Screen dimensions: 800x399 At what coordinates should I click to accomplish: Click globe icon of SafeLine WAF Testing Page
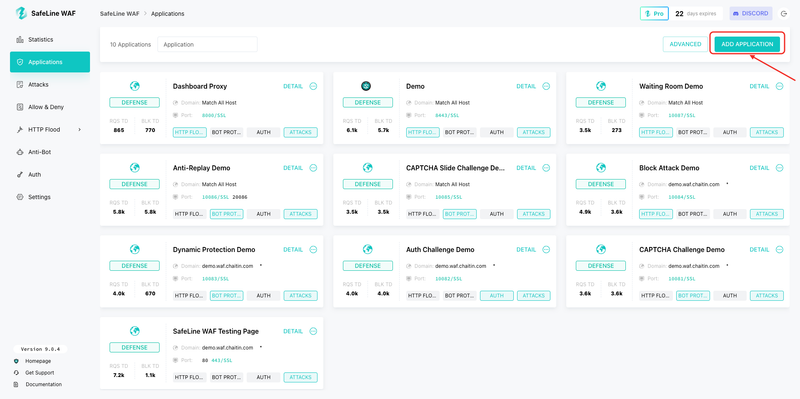(135, 331)
